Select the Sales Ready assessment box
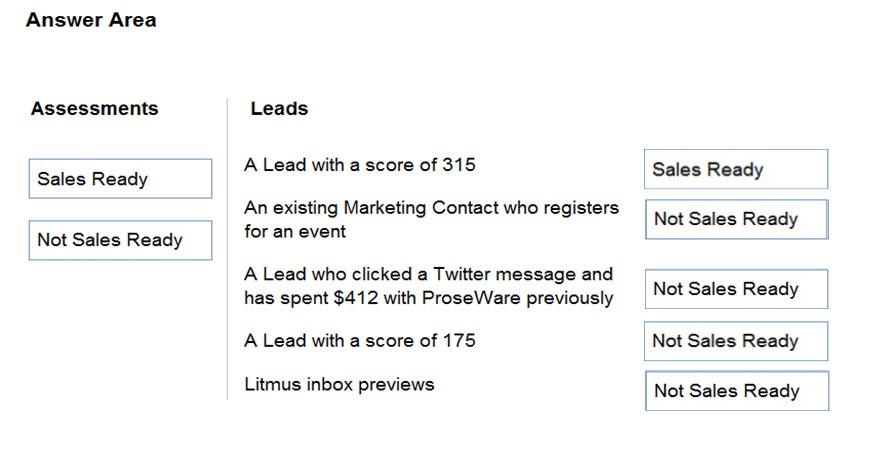Image resolution: width=877 pixels, height=457 pixels. point(120,178)
